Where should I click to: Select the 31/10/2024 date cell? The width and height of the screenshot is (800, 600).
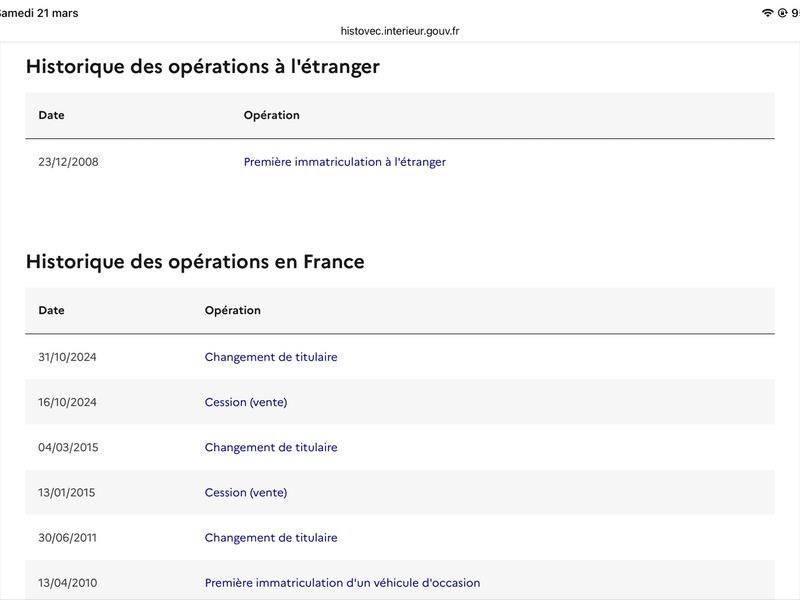pyautogui.click(x=67, y=357)
